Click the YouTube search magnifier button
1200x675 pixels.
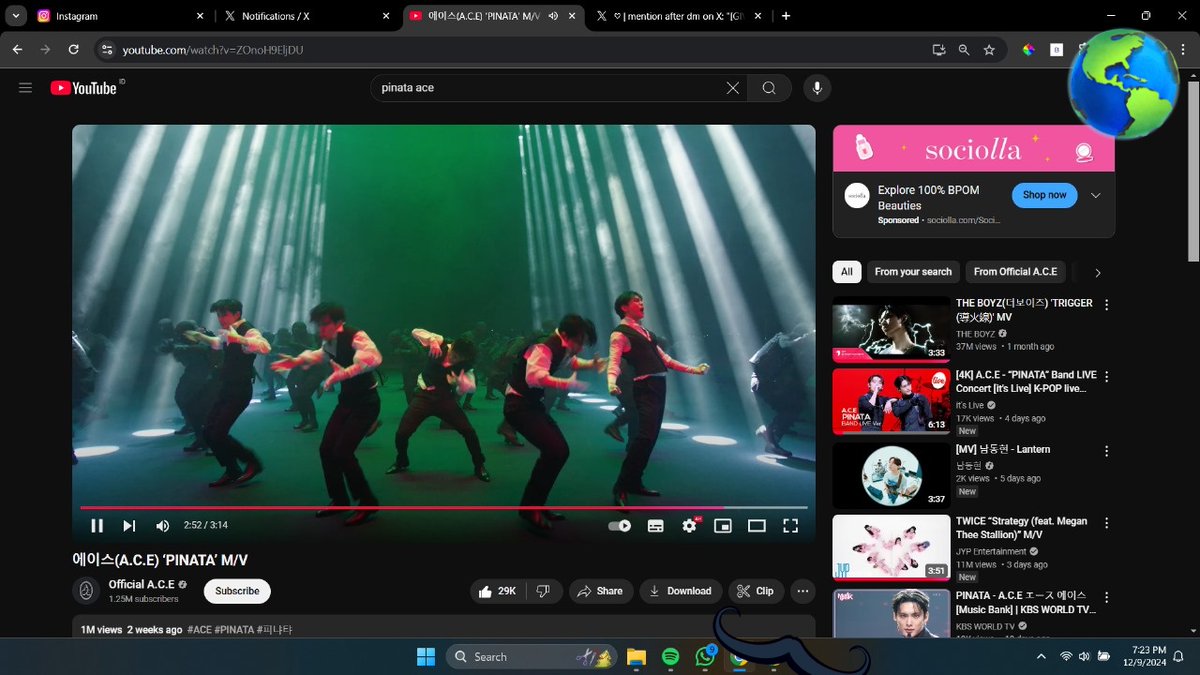(x=769, y=88)
